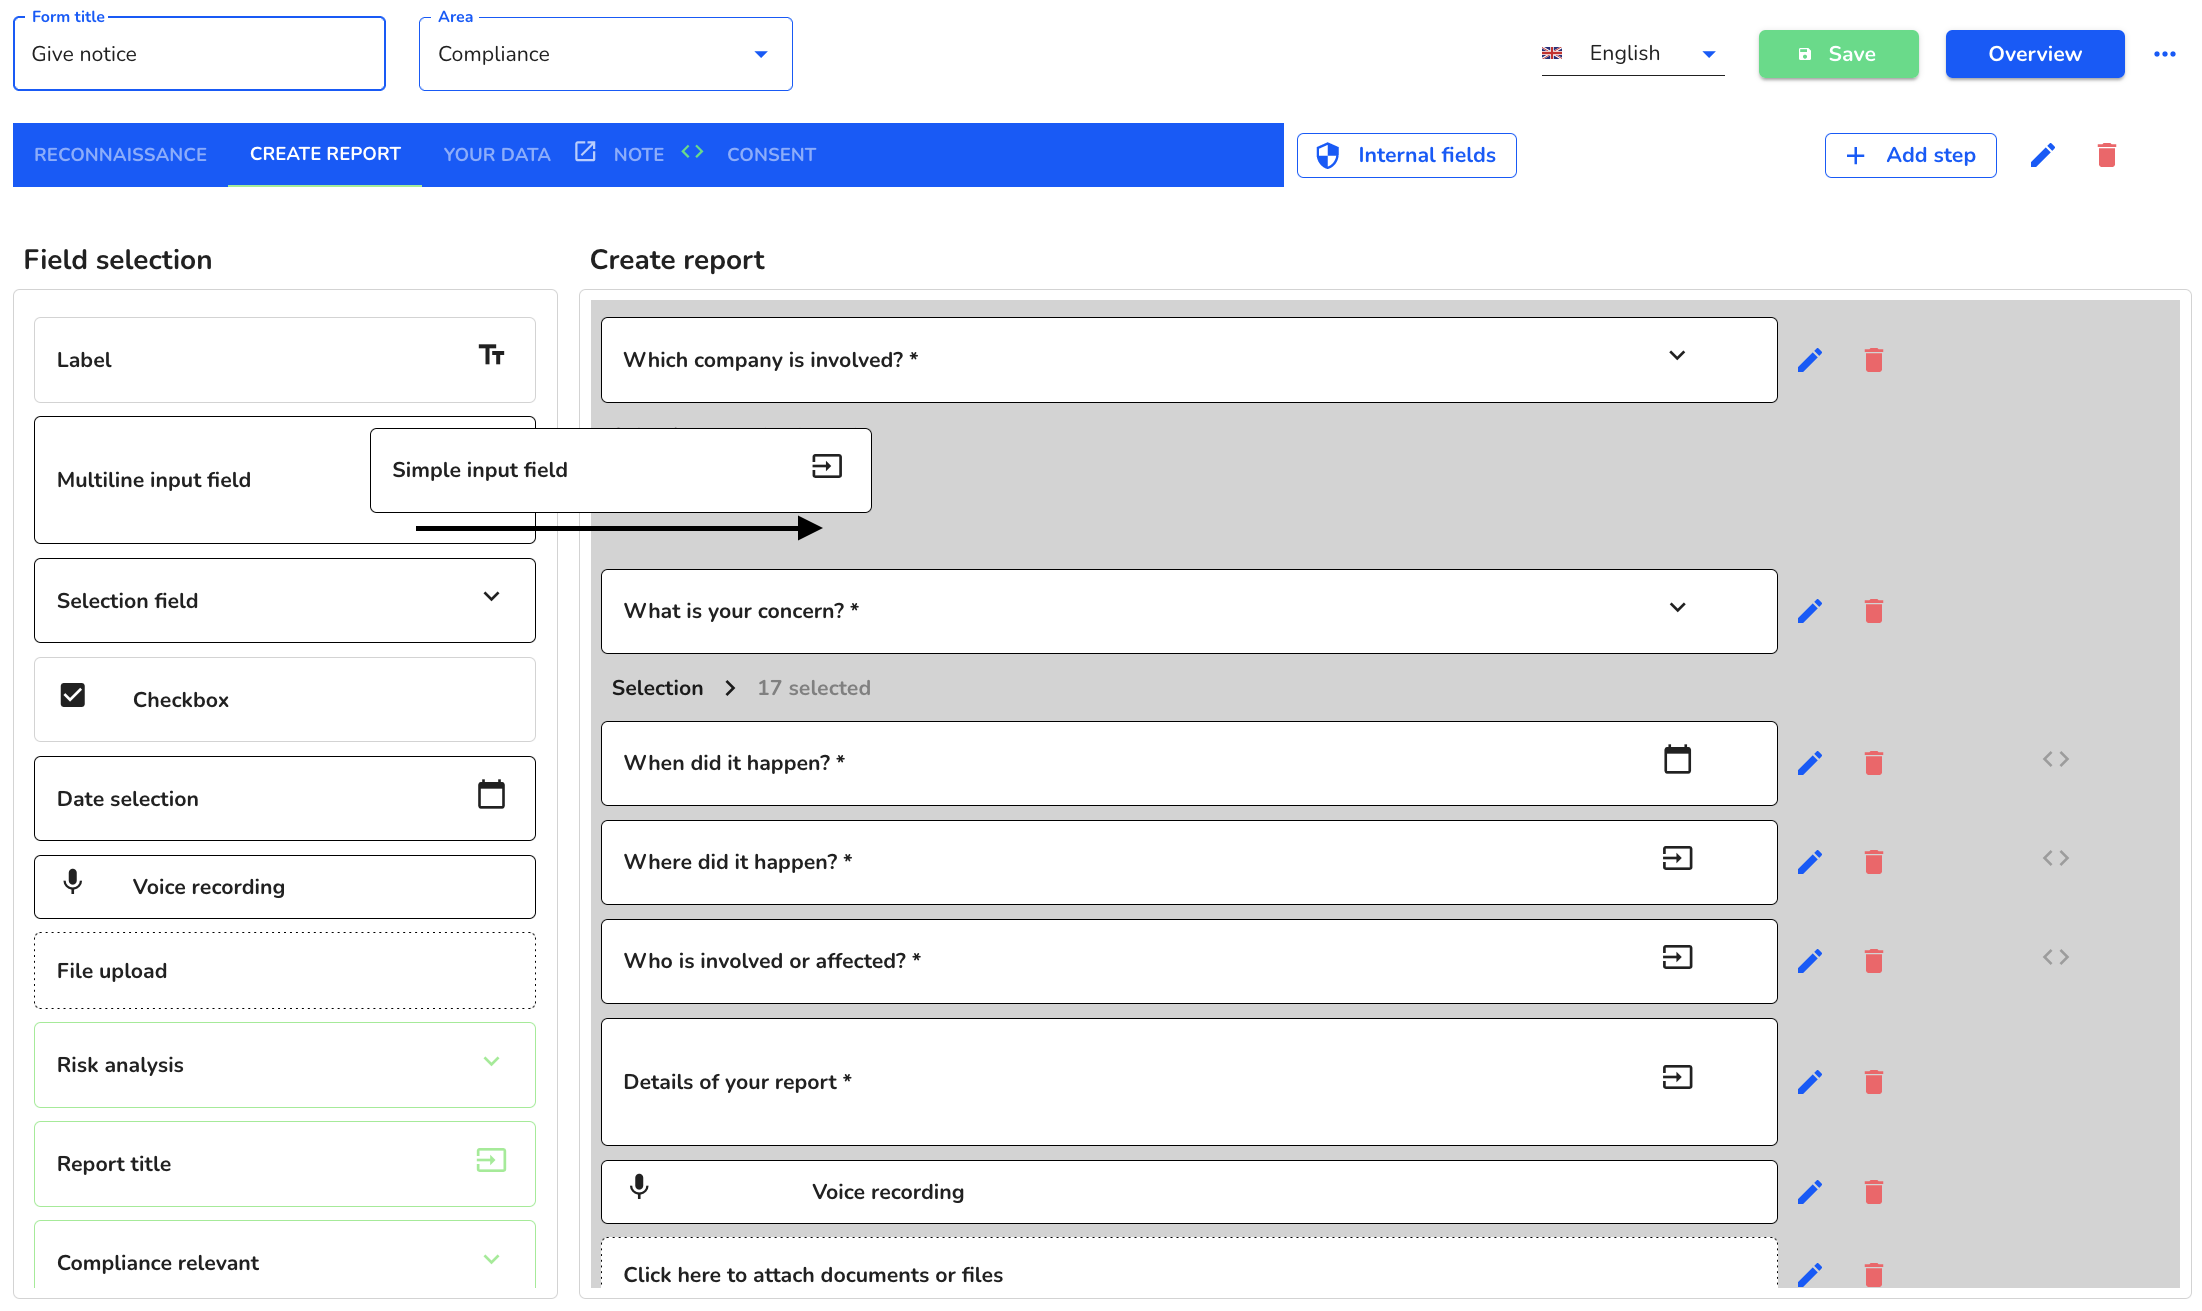Open the three-dots more options menu

pyautogui.click(x=2164, y=54)
